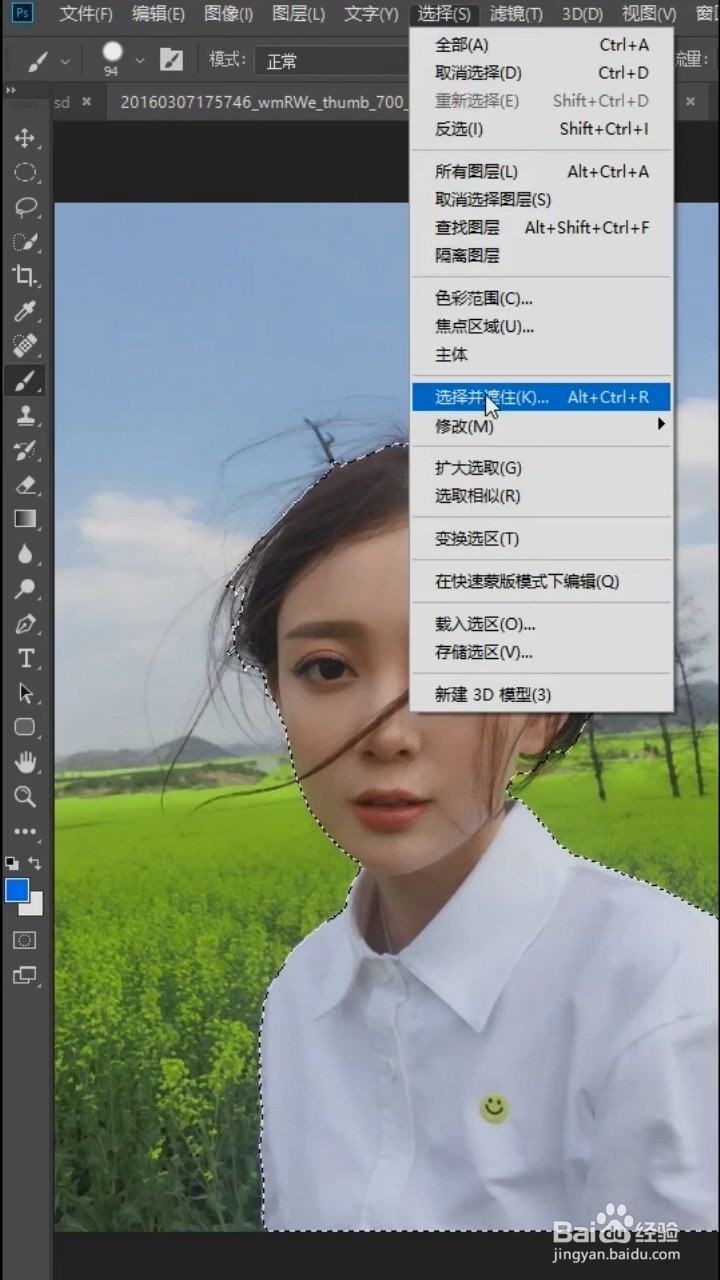Select the Clone Stamp tool
Viewport: 720px width, 1280px height.
pyautogui.click(x=25, y=415)
